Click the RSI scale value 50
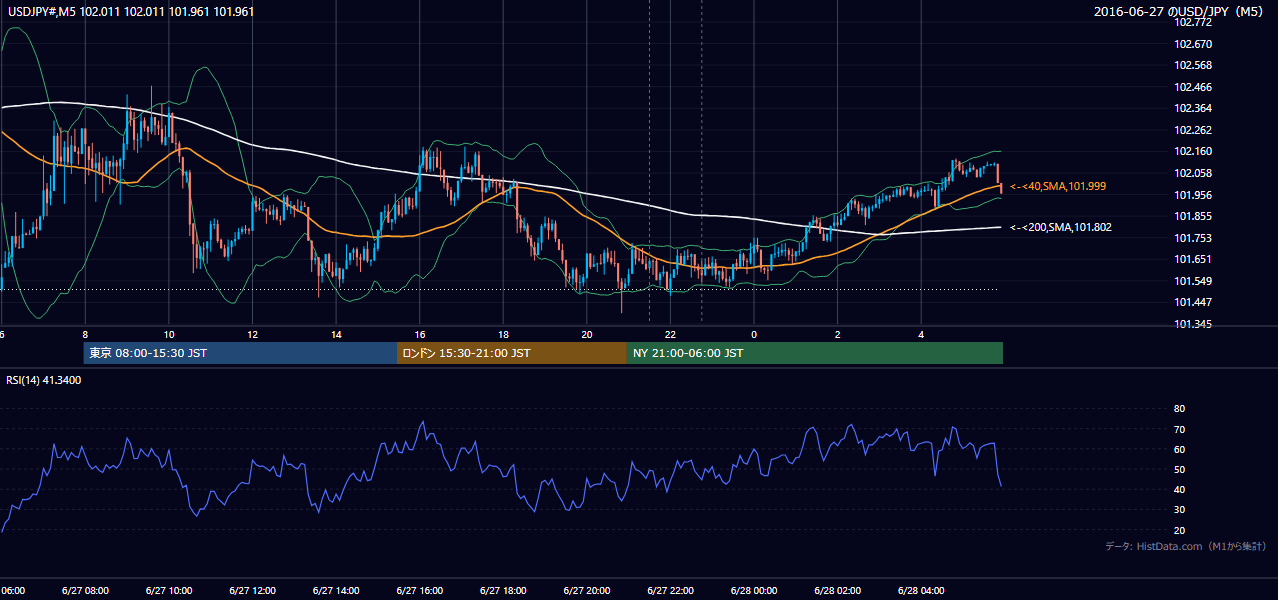This screenshot has height=600, width=1278. pyautogui.click(x=1179, y=469)
